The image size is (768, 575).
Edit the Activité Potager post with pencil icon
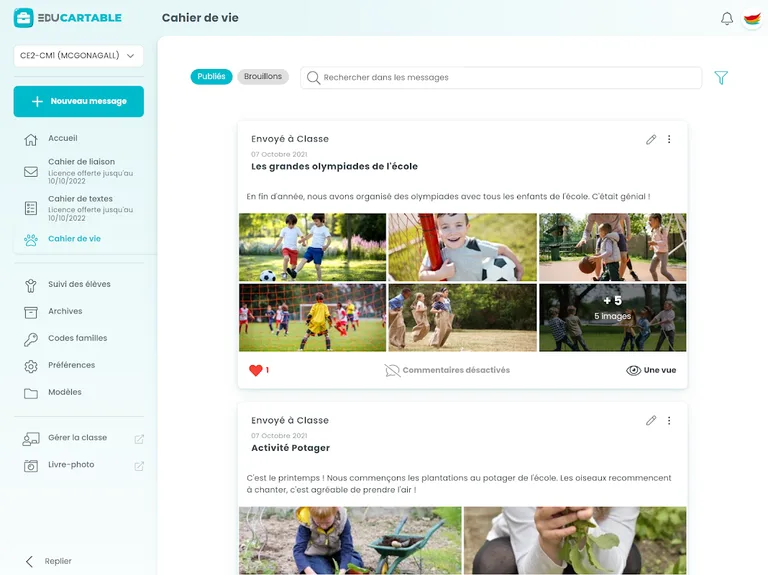tap(651, 421)
